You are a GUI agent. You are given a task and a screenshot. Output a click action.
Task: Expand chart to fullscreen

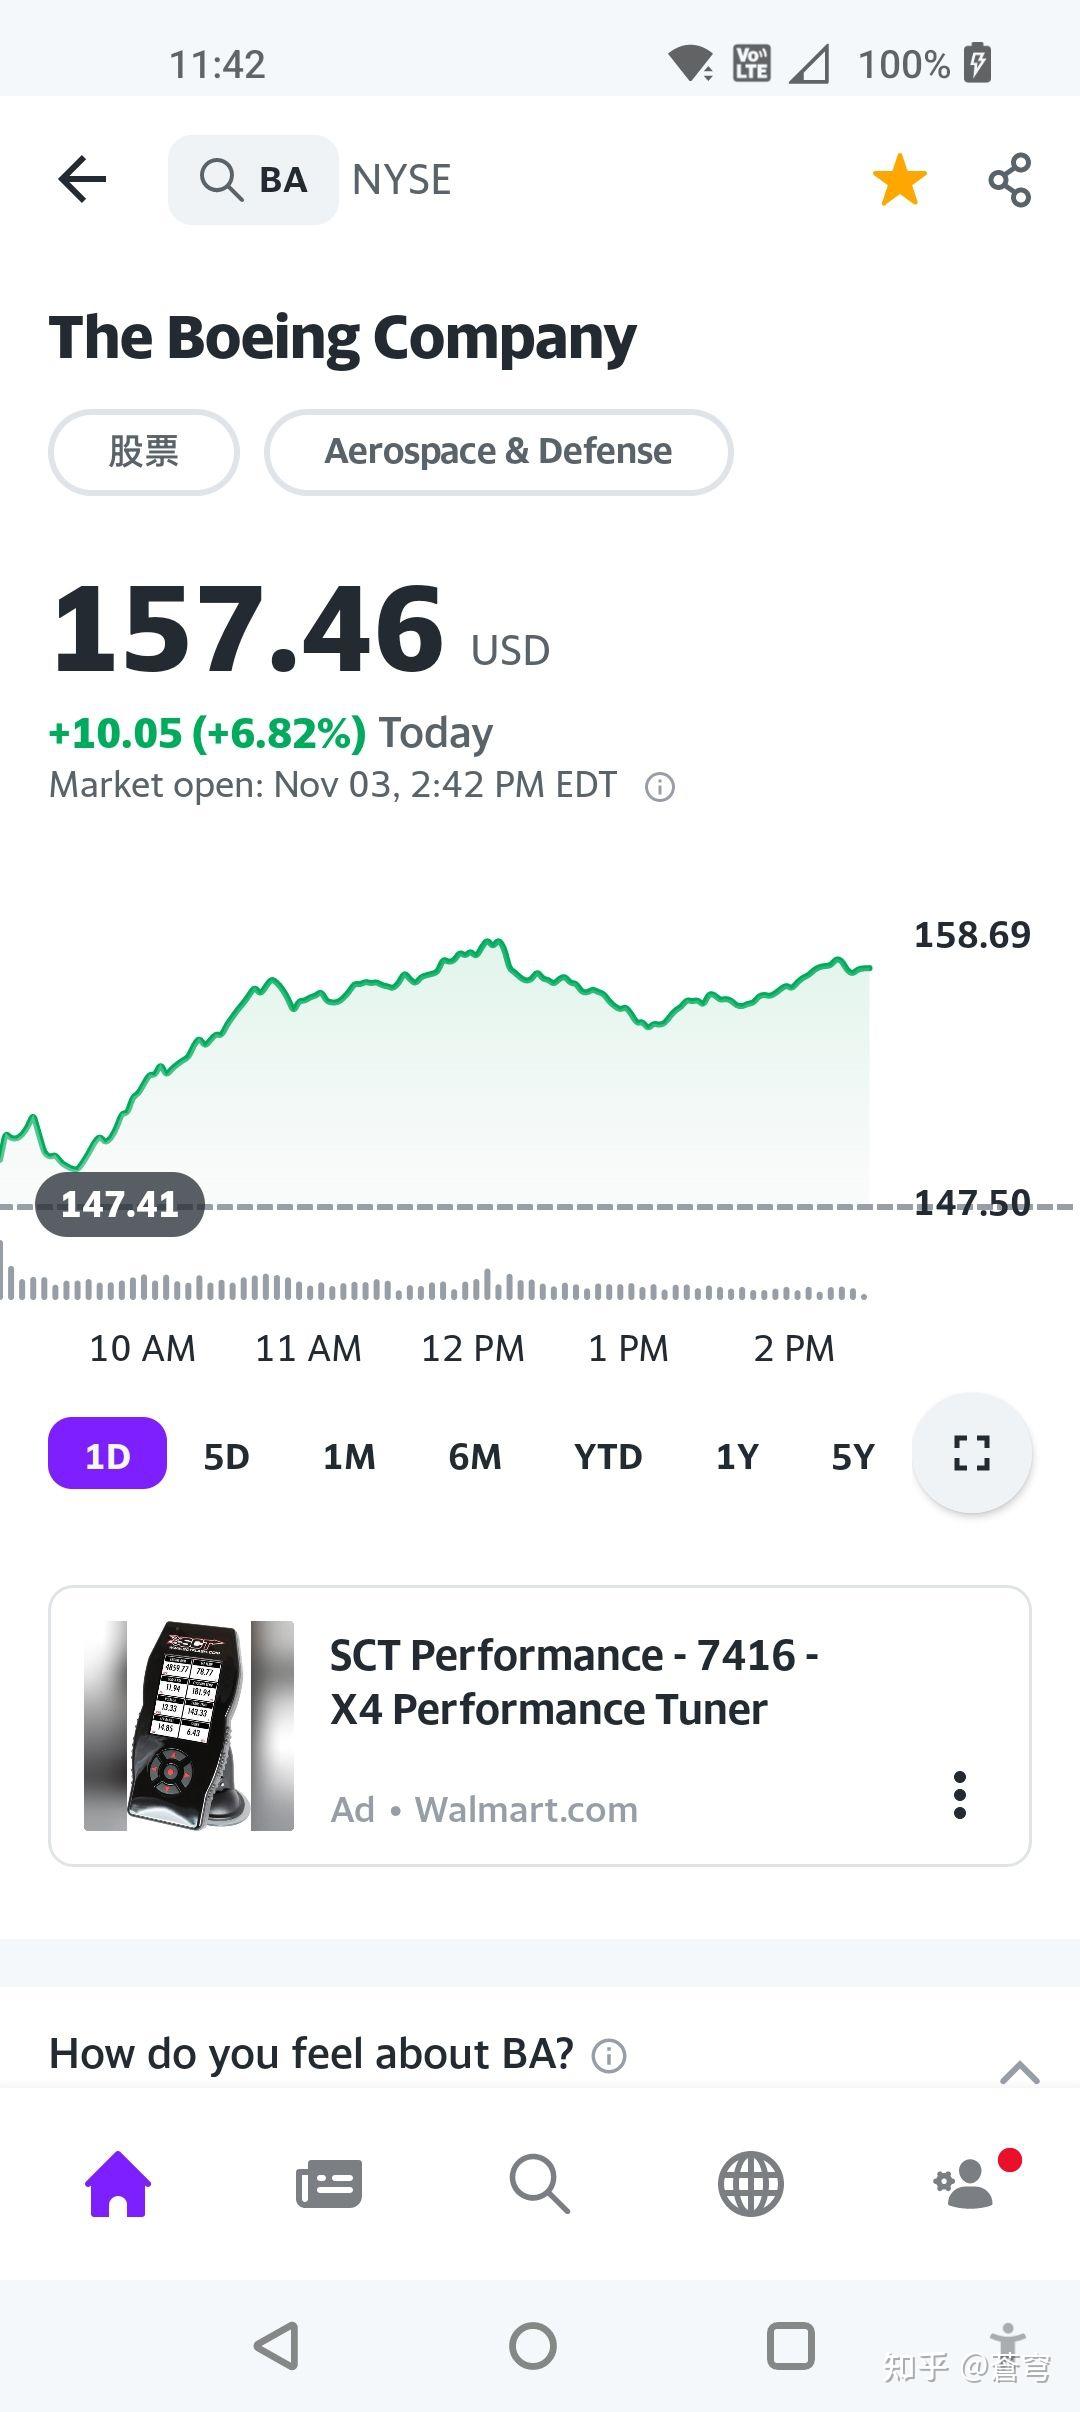[x=971, y=1453]
